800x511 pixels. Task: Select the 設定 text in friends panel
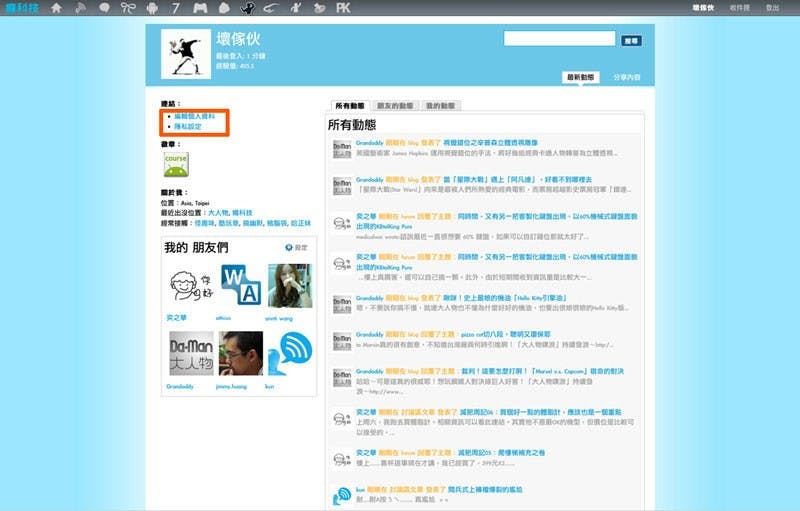pos(301,247)
